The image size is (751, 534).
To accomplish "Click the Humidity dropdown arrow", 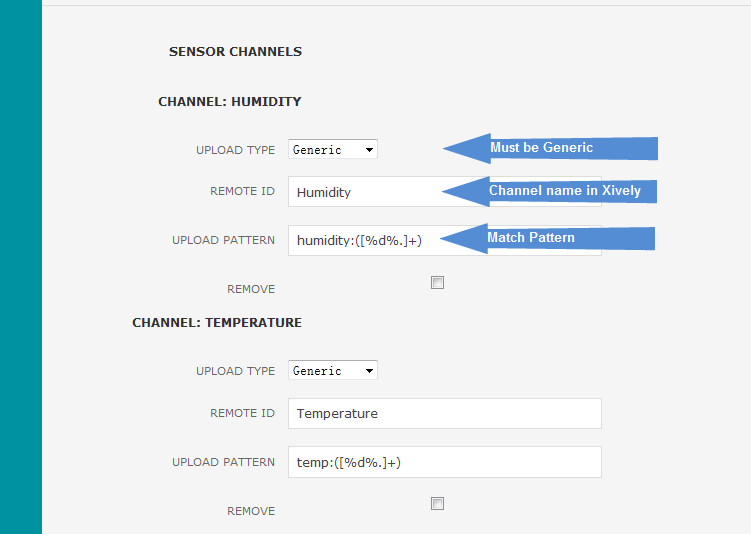I will [x=369, y=150].
